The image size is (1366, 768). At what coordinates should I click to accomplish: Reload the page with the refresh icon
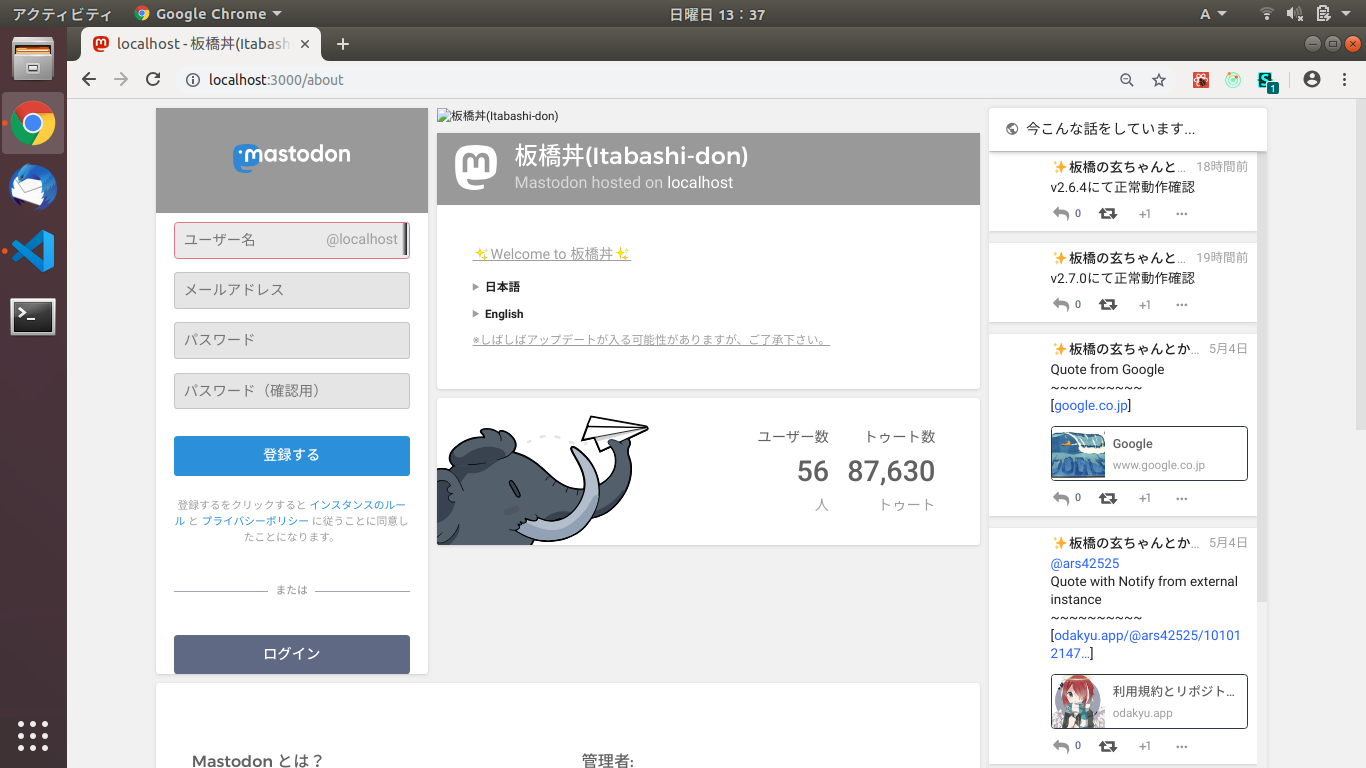(153, 80)
